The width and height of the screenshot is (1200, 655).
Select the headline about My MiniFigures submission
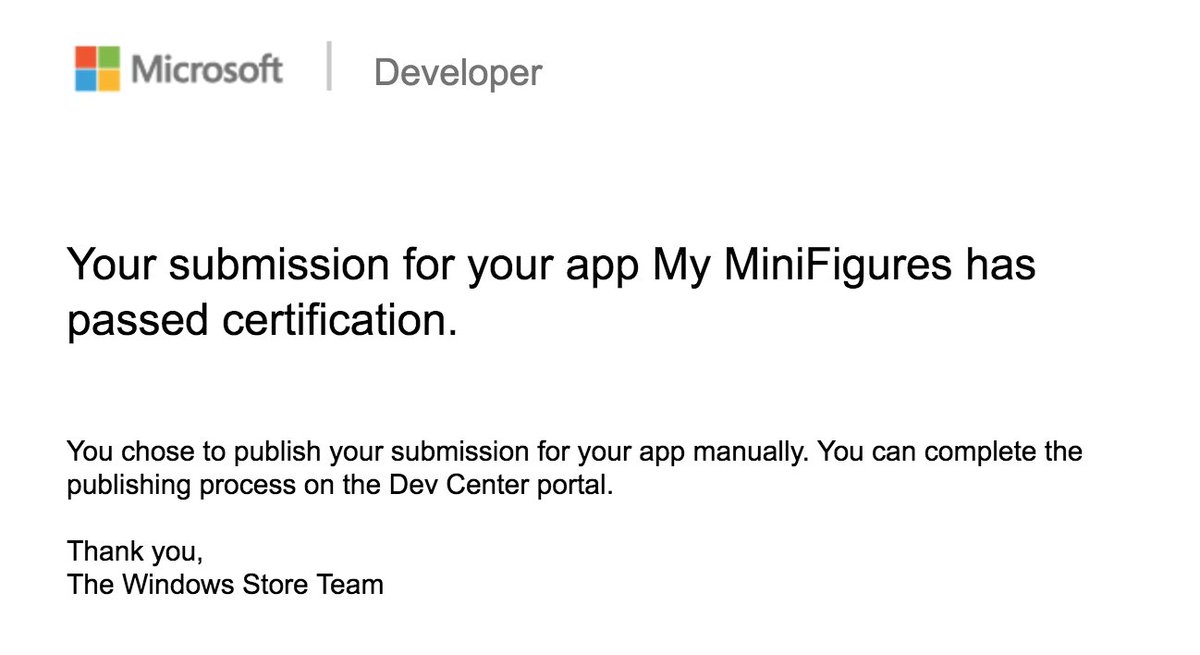tap(551, 293)
